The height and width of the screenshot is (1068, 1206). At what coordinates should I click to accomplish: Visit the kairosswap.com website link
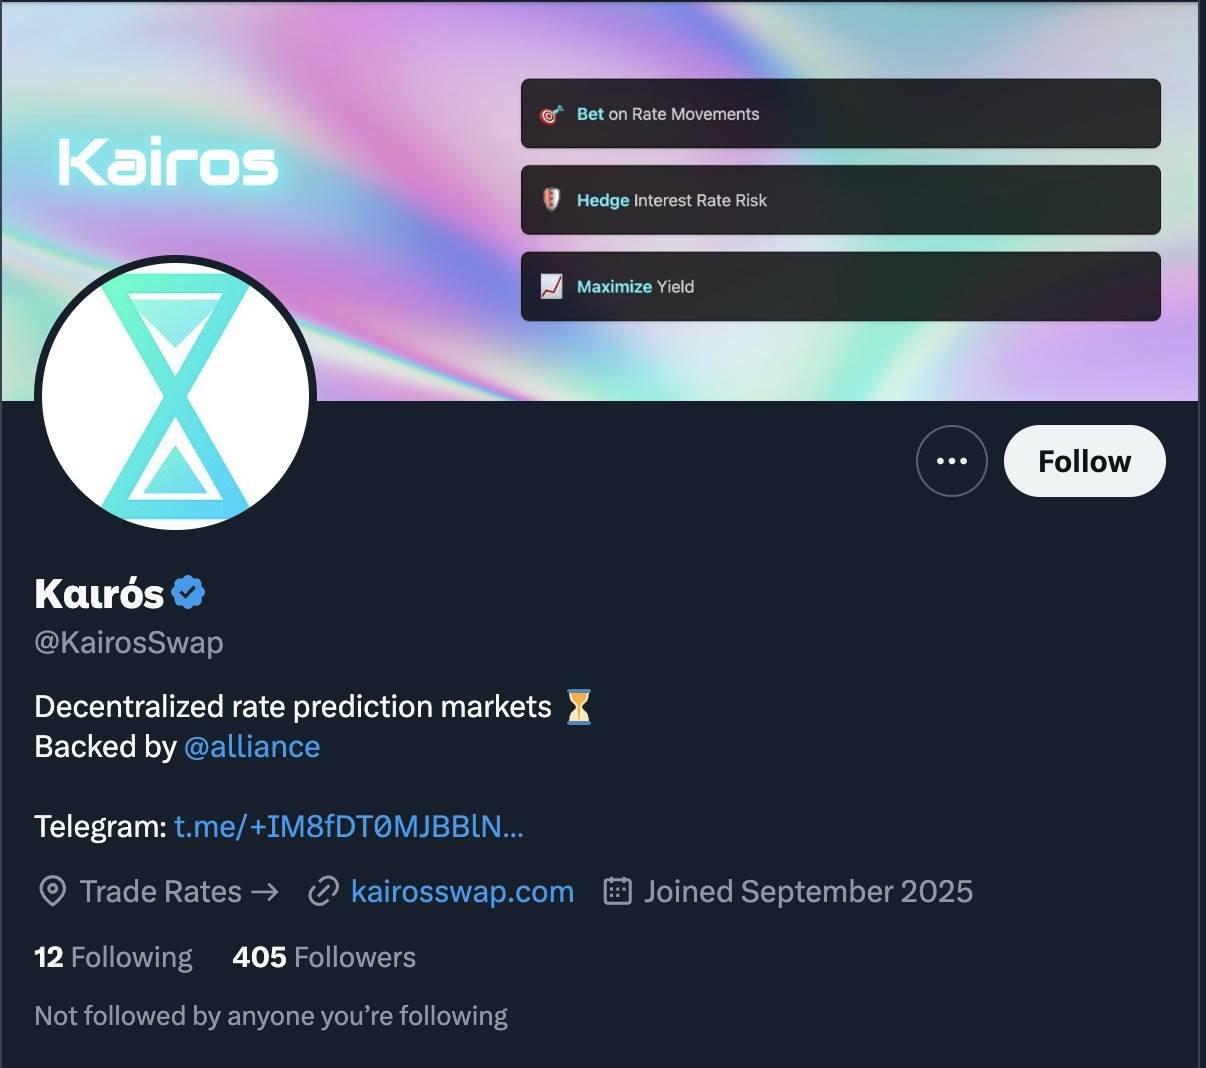point(462,891)
